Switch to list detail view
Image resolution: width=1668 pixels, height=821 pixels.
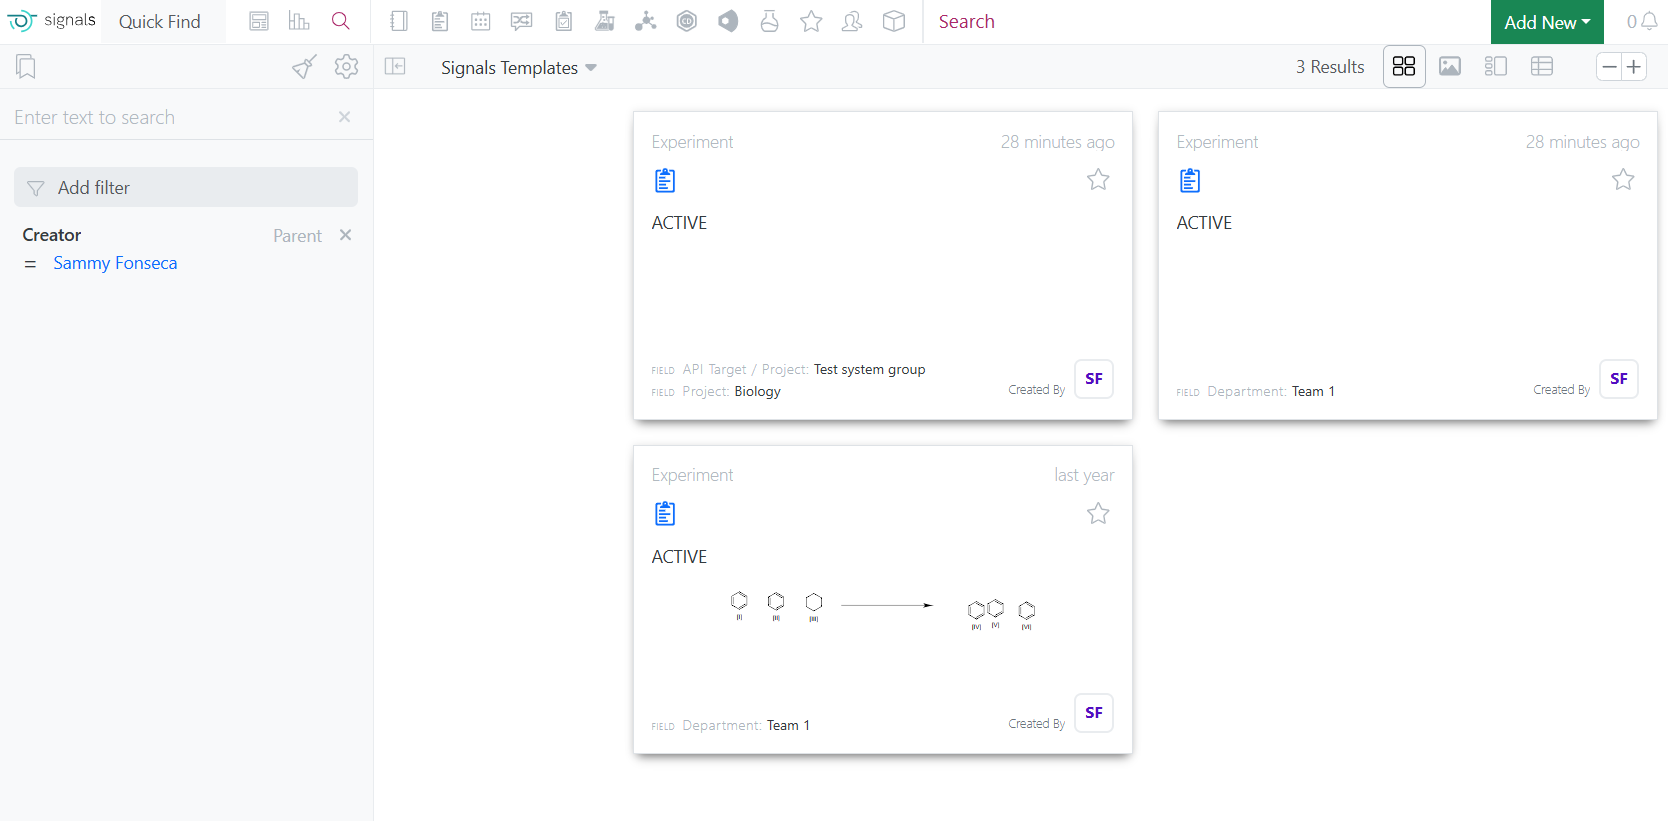click(x=1496, y=66)
